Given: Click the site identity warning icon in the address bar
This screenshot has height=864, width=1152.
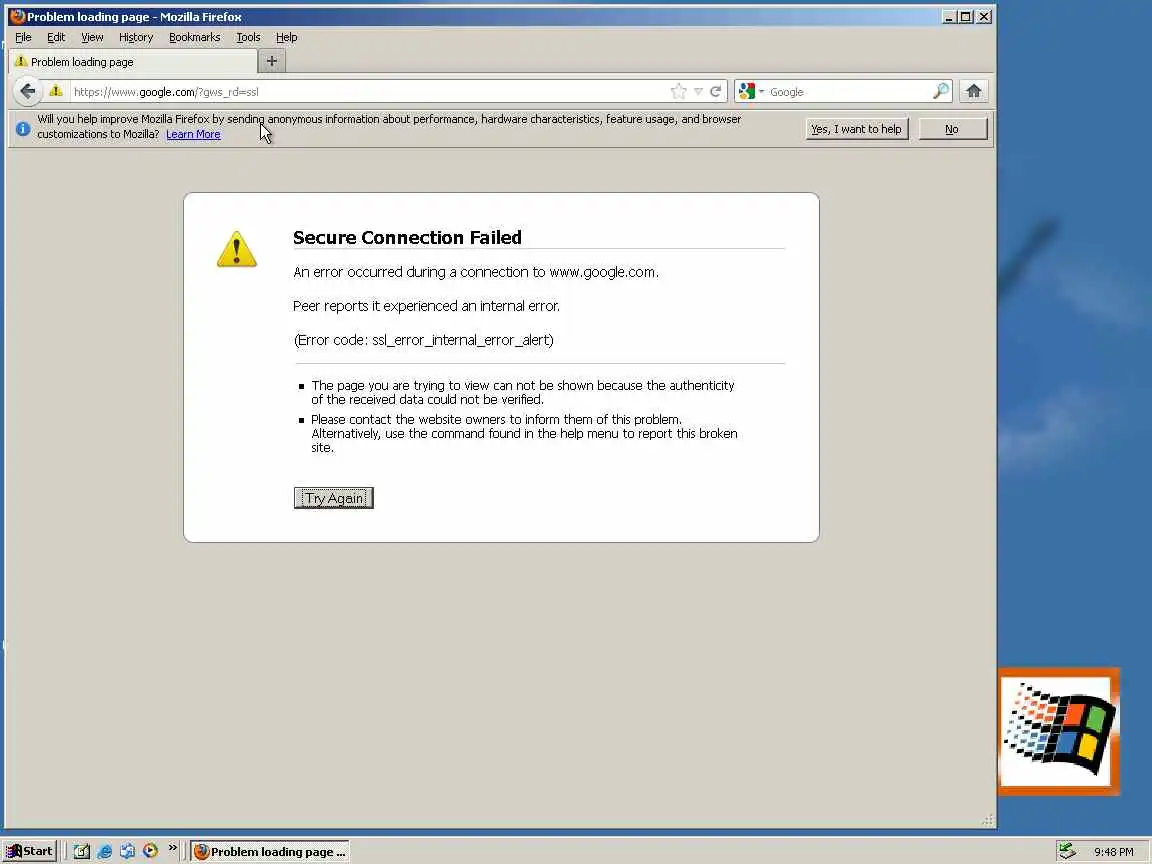Looking at the screenshot, I should coord(56,91).
